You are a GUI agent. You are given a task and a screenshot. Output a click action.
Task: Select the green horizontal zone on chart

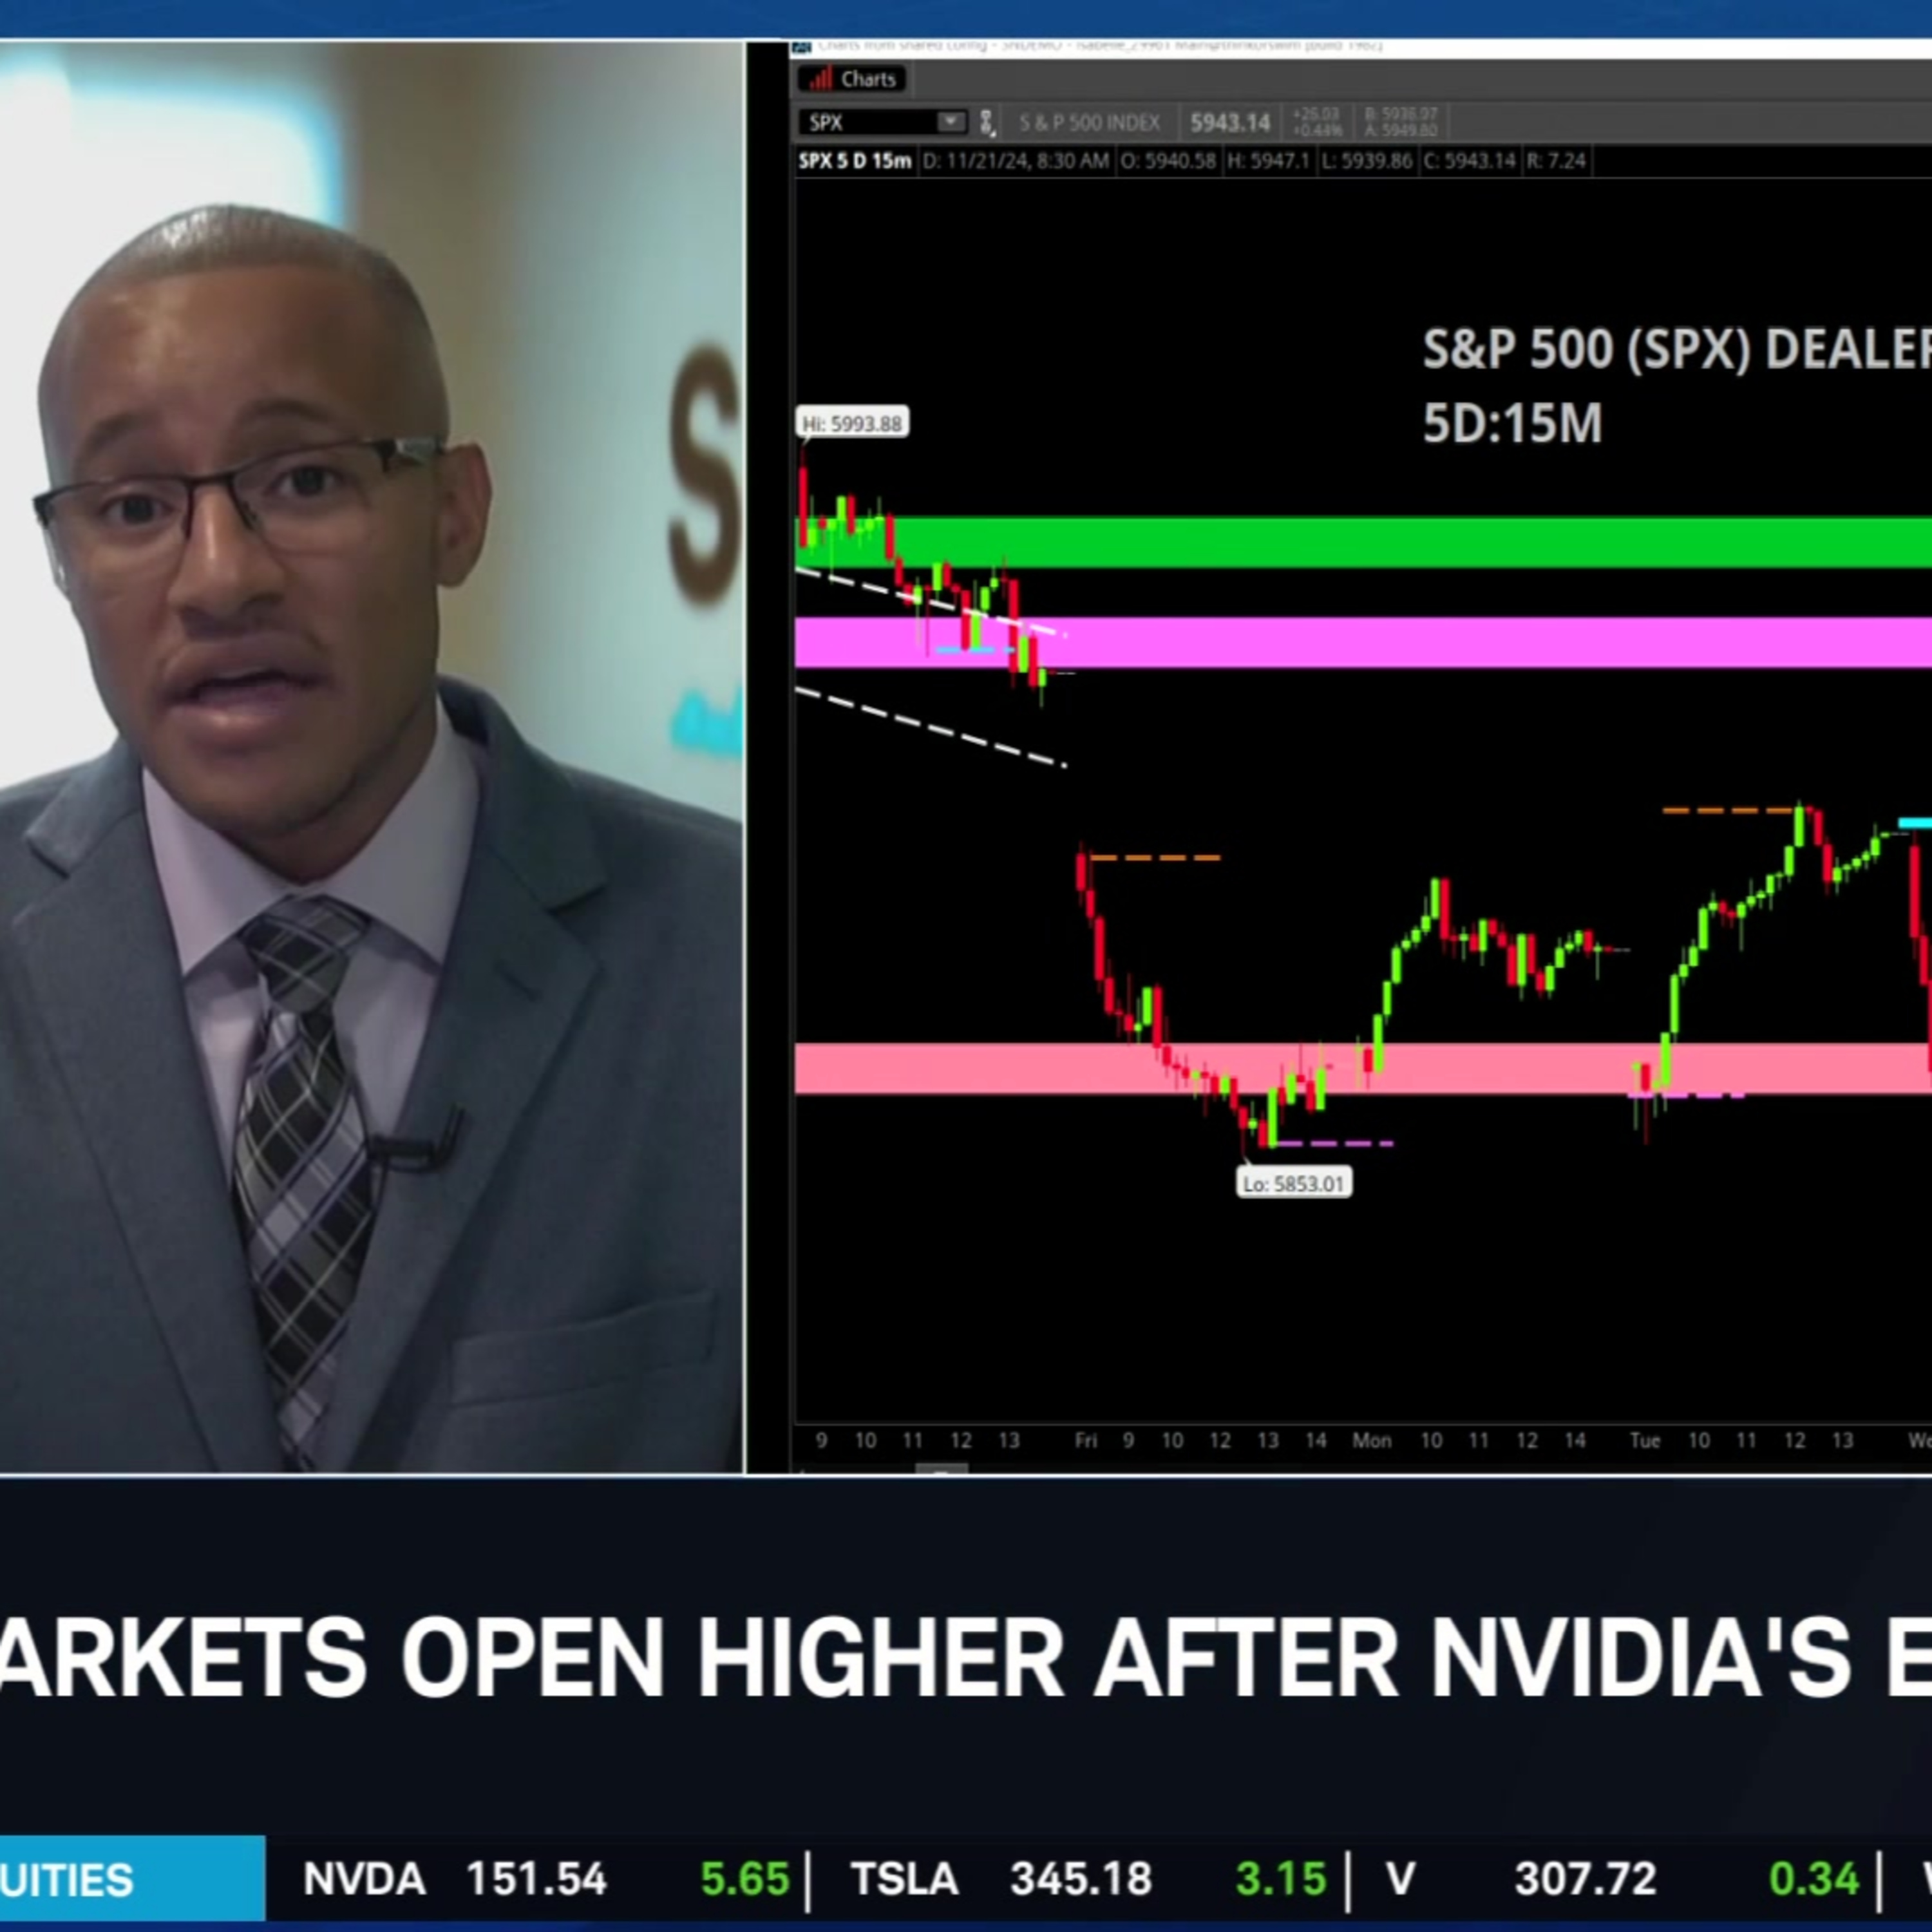click(x=1363, y=542)
